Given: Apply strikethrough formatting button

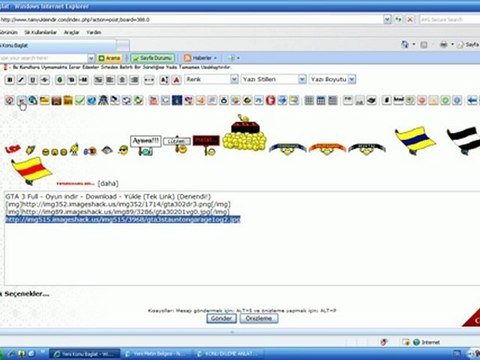Looking at the screenshot, I should [45, 80].
